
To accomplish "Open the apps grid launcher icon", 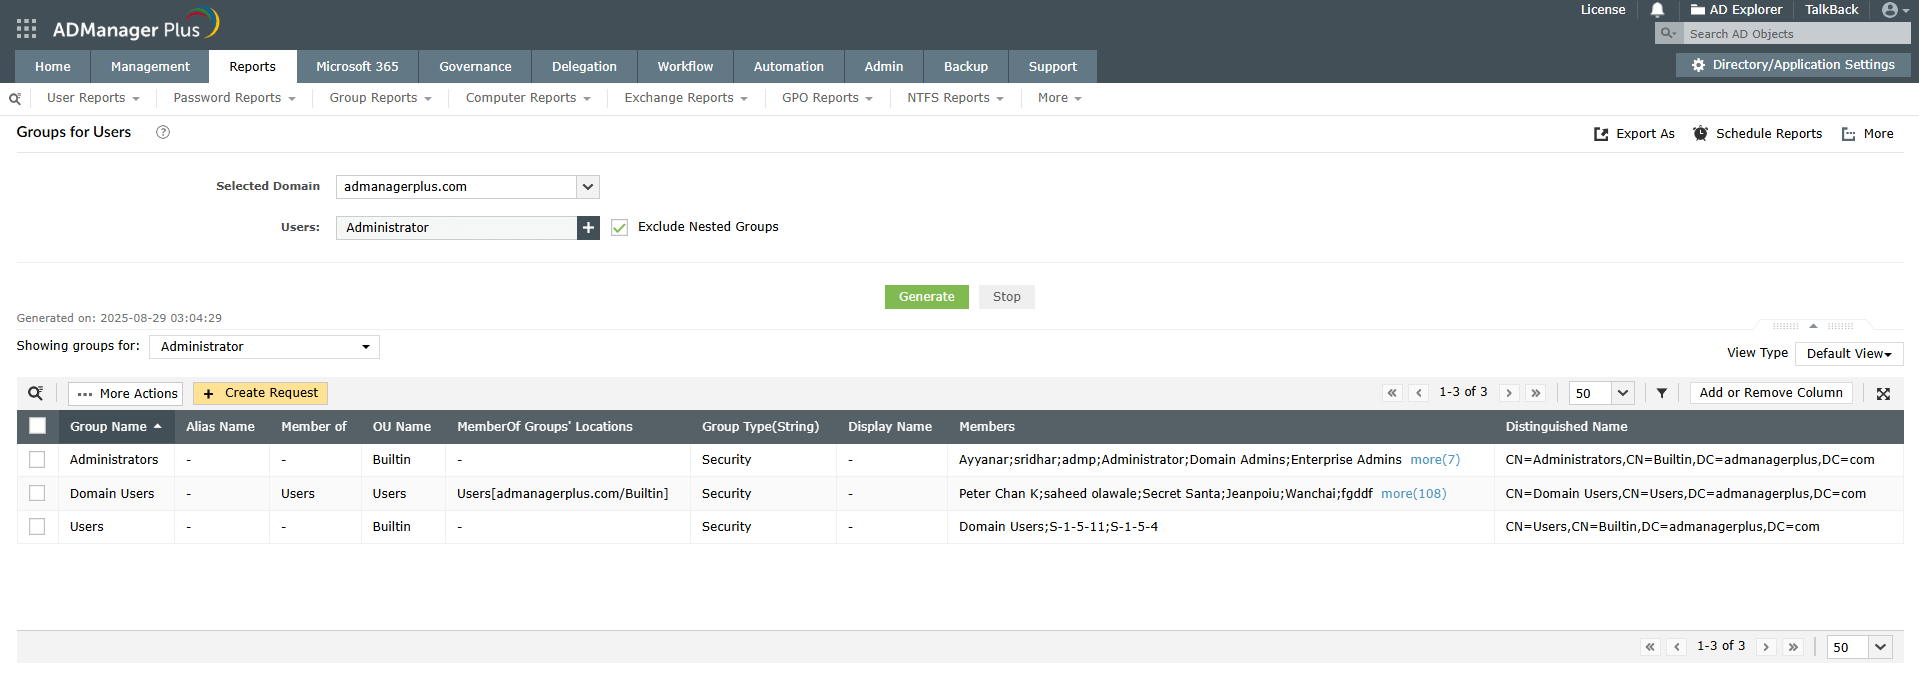I will 27,28.
